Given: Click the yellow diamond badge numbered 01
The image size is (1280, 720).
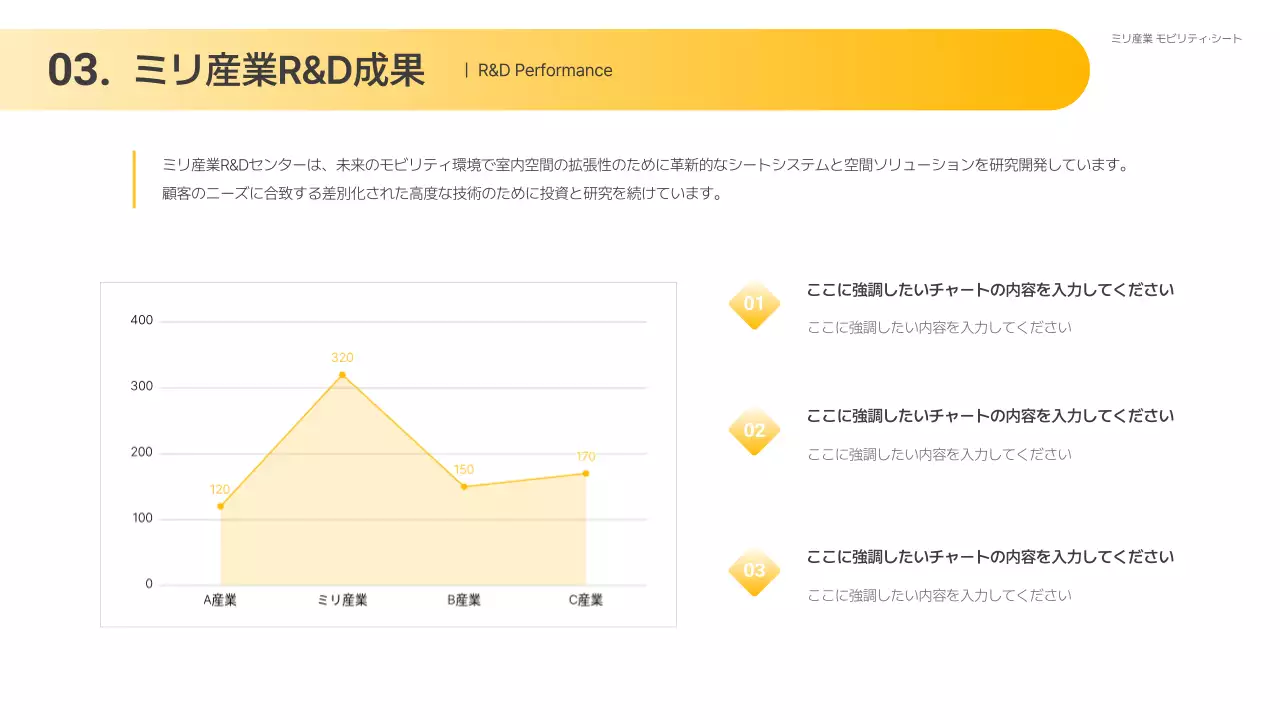Looking at the screenshot, I should [x=754, y=304].
